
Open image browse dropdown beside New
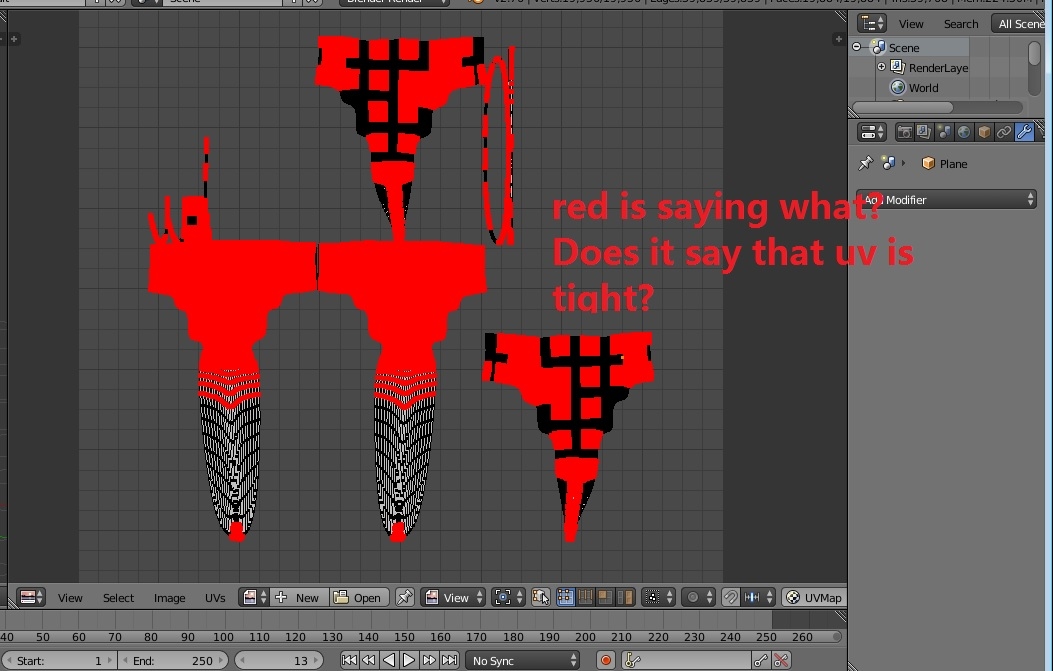(254, 597)
